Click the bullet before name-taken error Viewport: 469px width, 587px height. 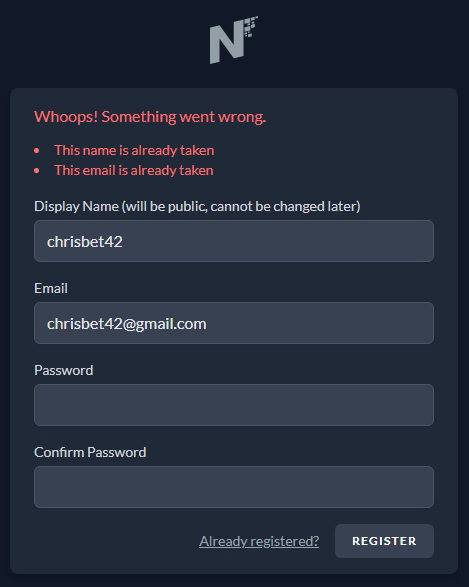37,150
